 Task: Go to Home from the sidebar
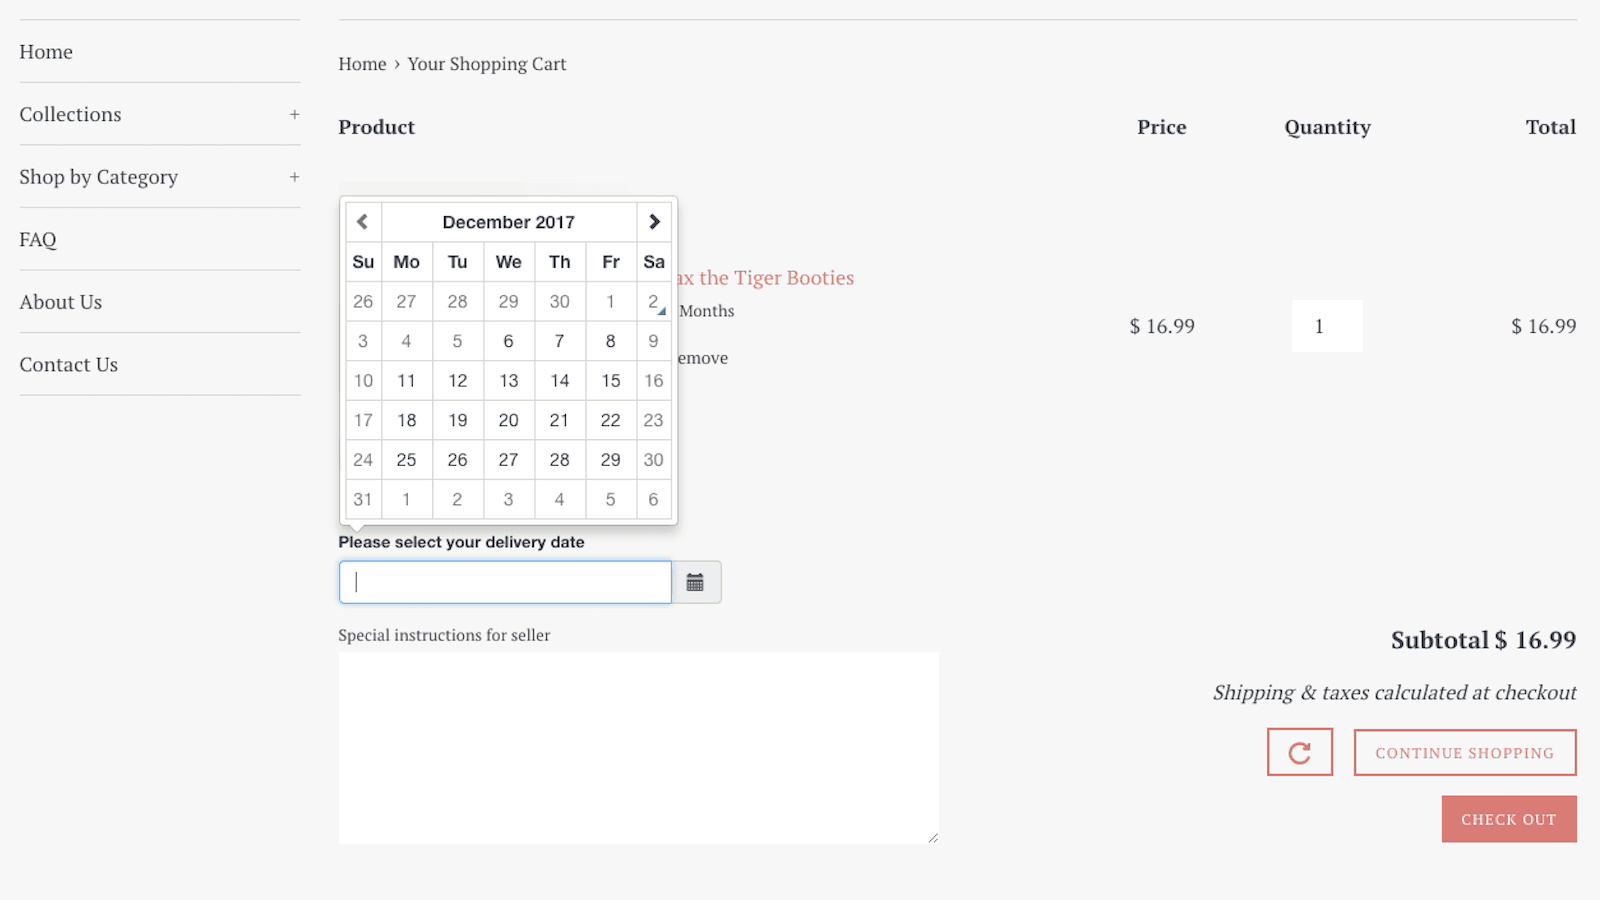click(45, 51)
